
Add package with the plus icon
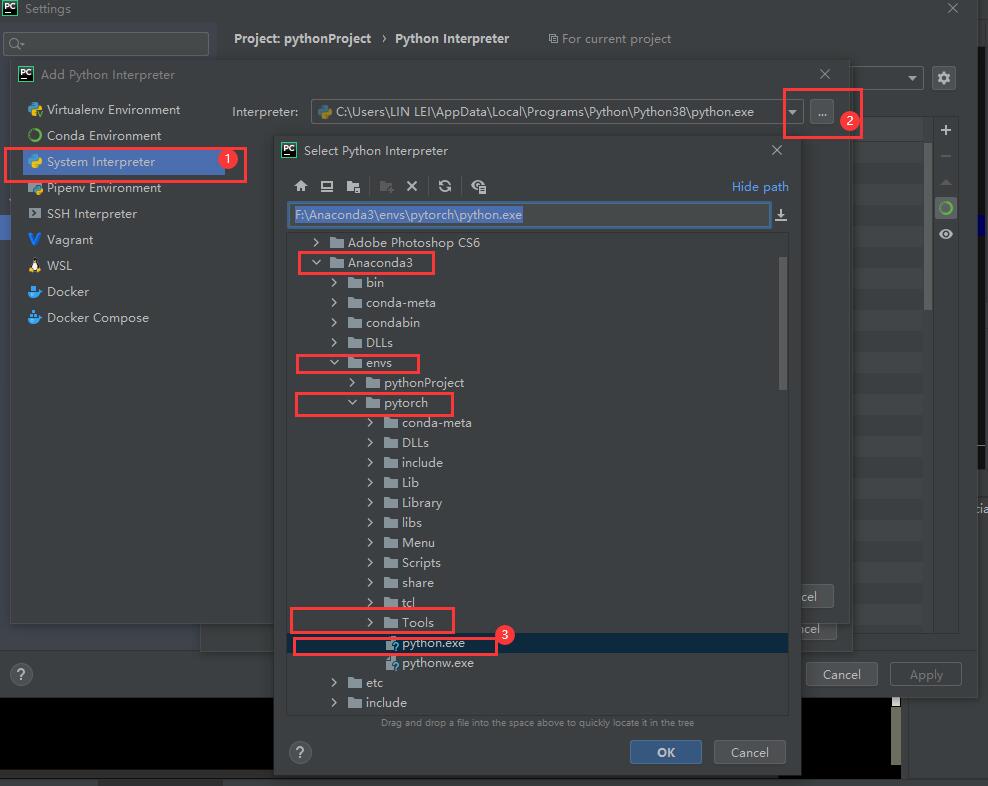click(946, 130)
